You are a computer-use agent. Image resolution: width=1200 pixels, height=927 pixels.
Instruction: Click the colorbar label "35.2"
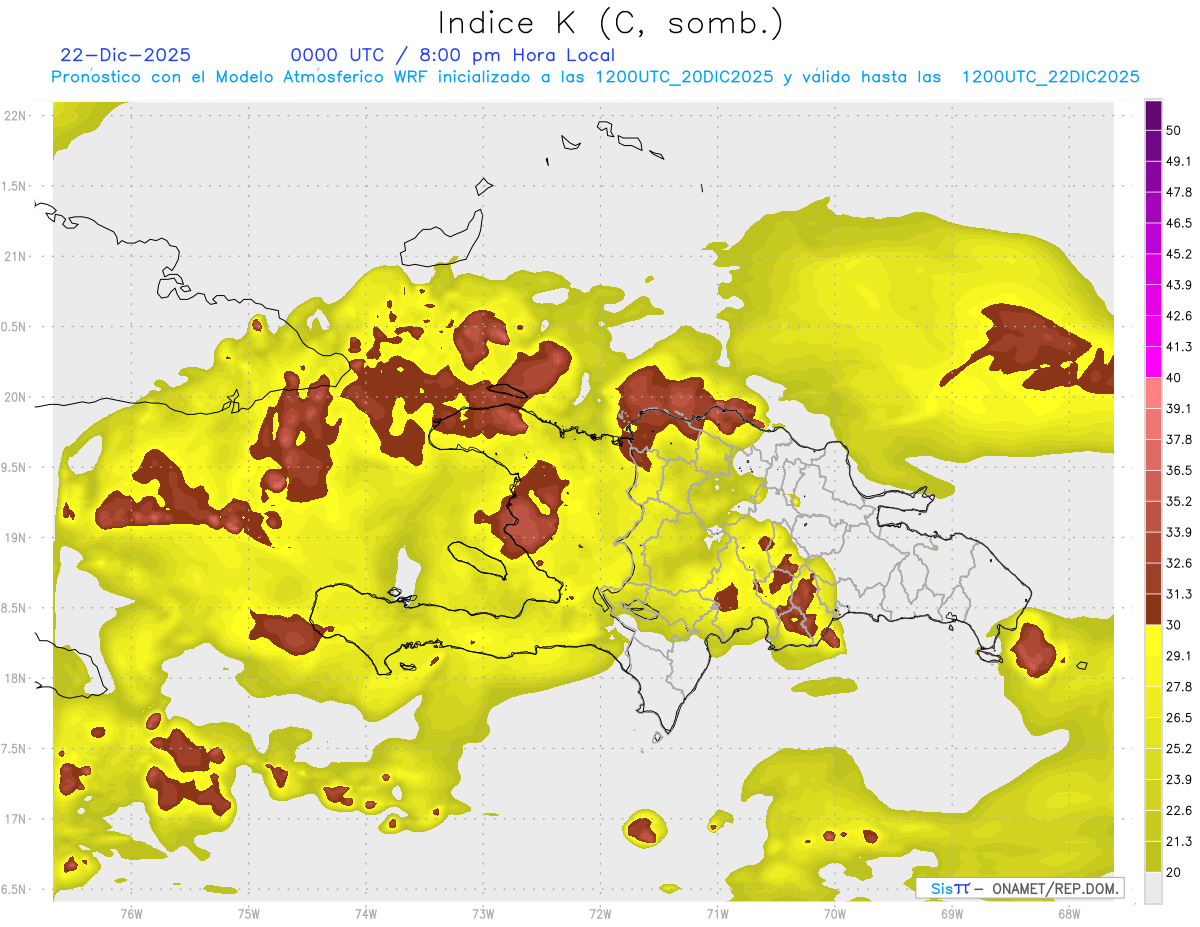click(x=1179, y=501)
